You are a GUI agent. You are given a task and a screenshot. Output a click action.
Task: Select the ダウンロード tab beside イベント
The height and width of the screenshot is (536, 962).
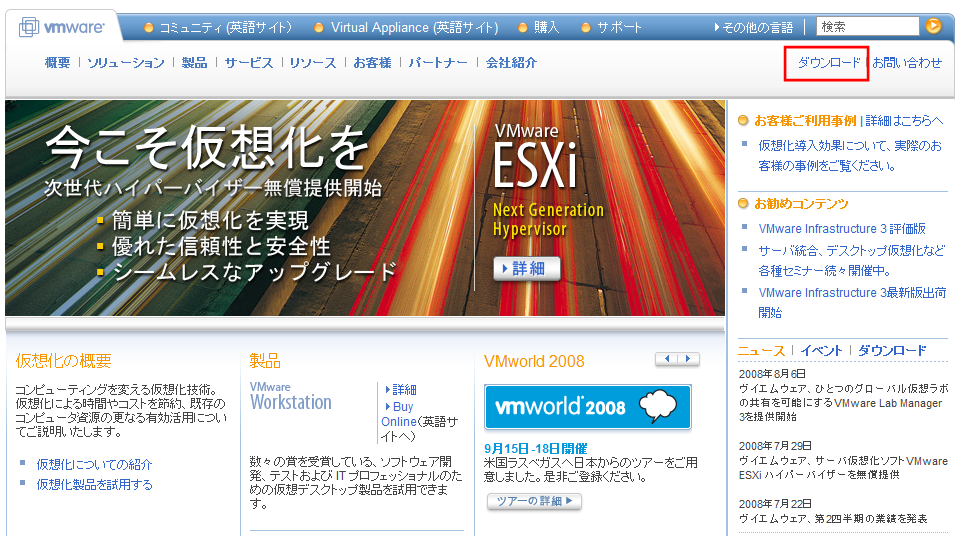[891, 351]
